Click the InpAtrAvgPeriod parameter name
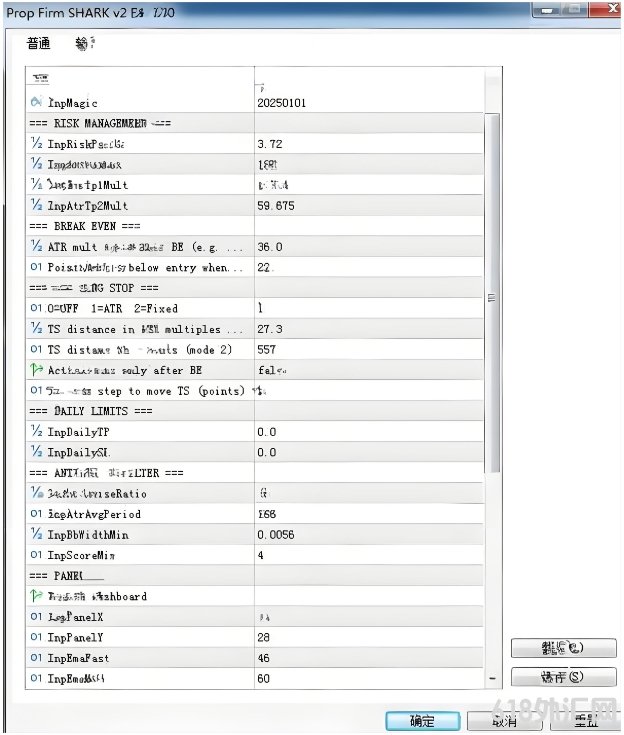The width and height of the screenshot is (624, 735). pos(94,514)
